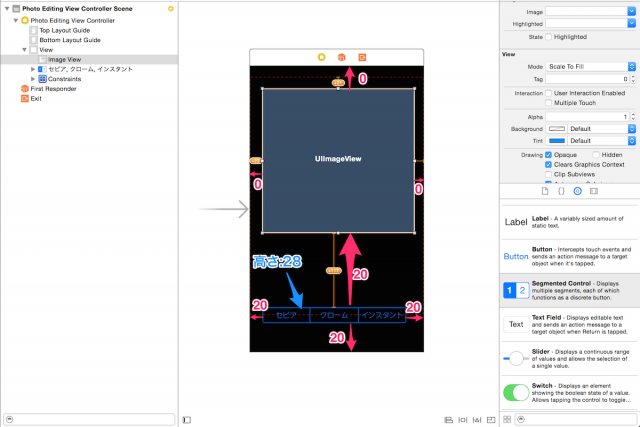
Task: Click the Label object icon in library
Action: [x=516, y=222]
